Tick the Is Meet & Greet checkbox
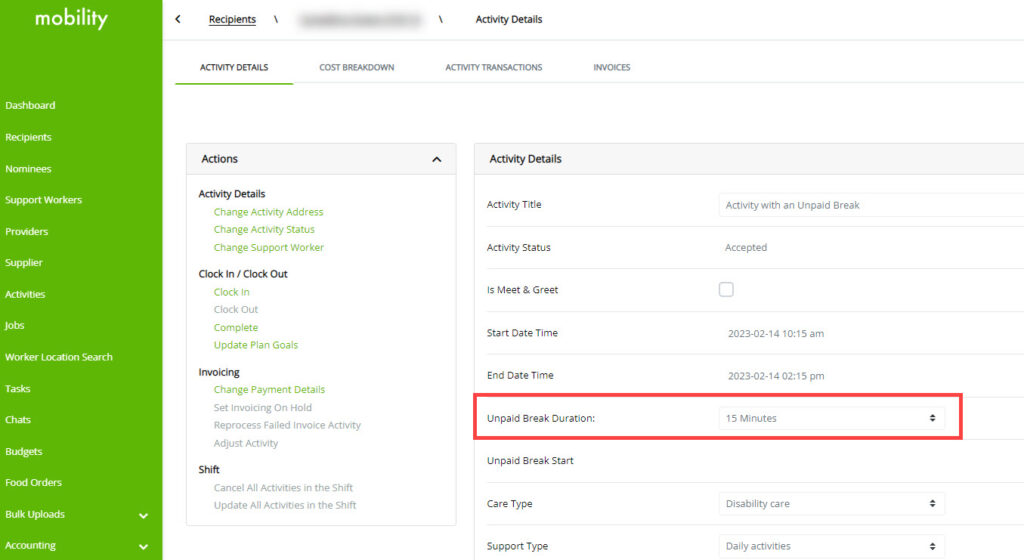 click(726, 290)
